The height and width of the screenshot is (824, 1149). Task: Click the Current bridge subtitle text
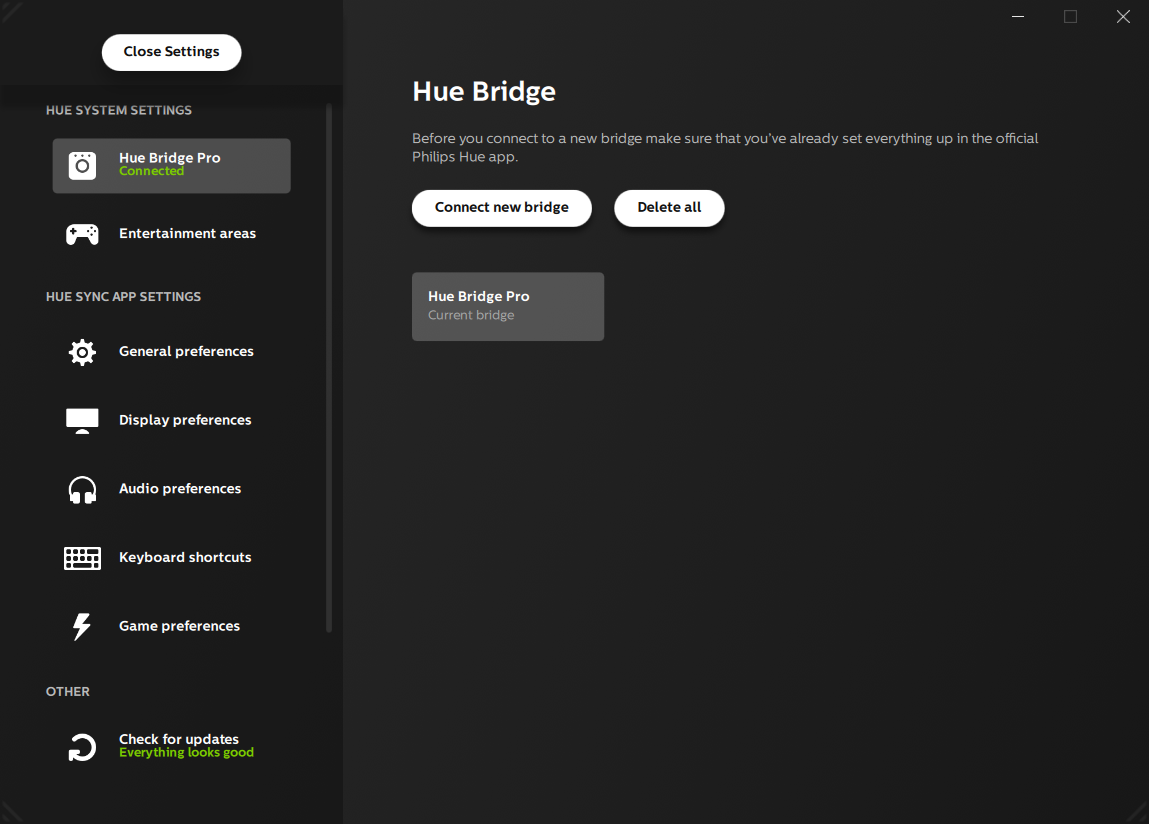(x=470, y=315)
